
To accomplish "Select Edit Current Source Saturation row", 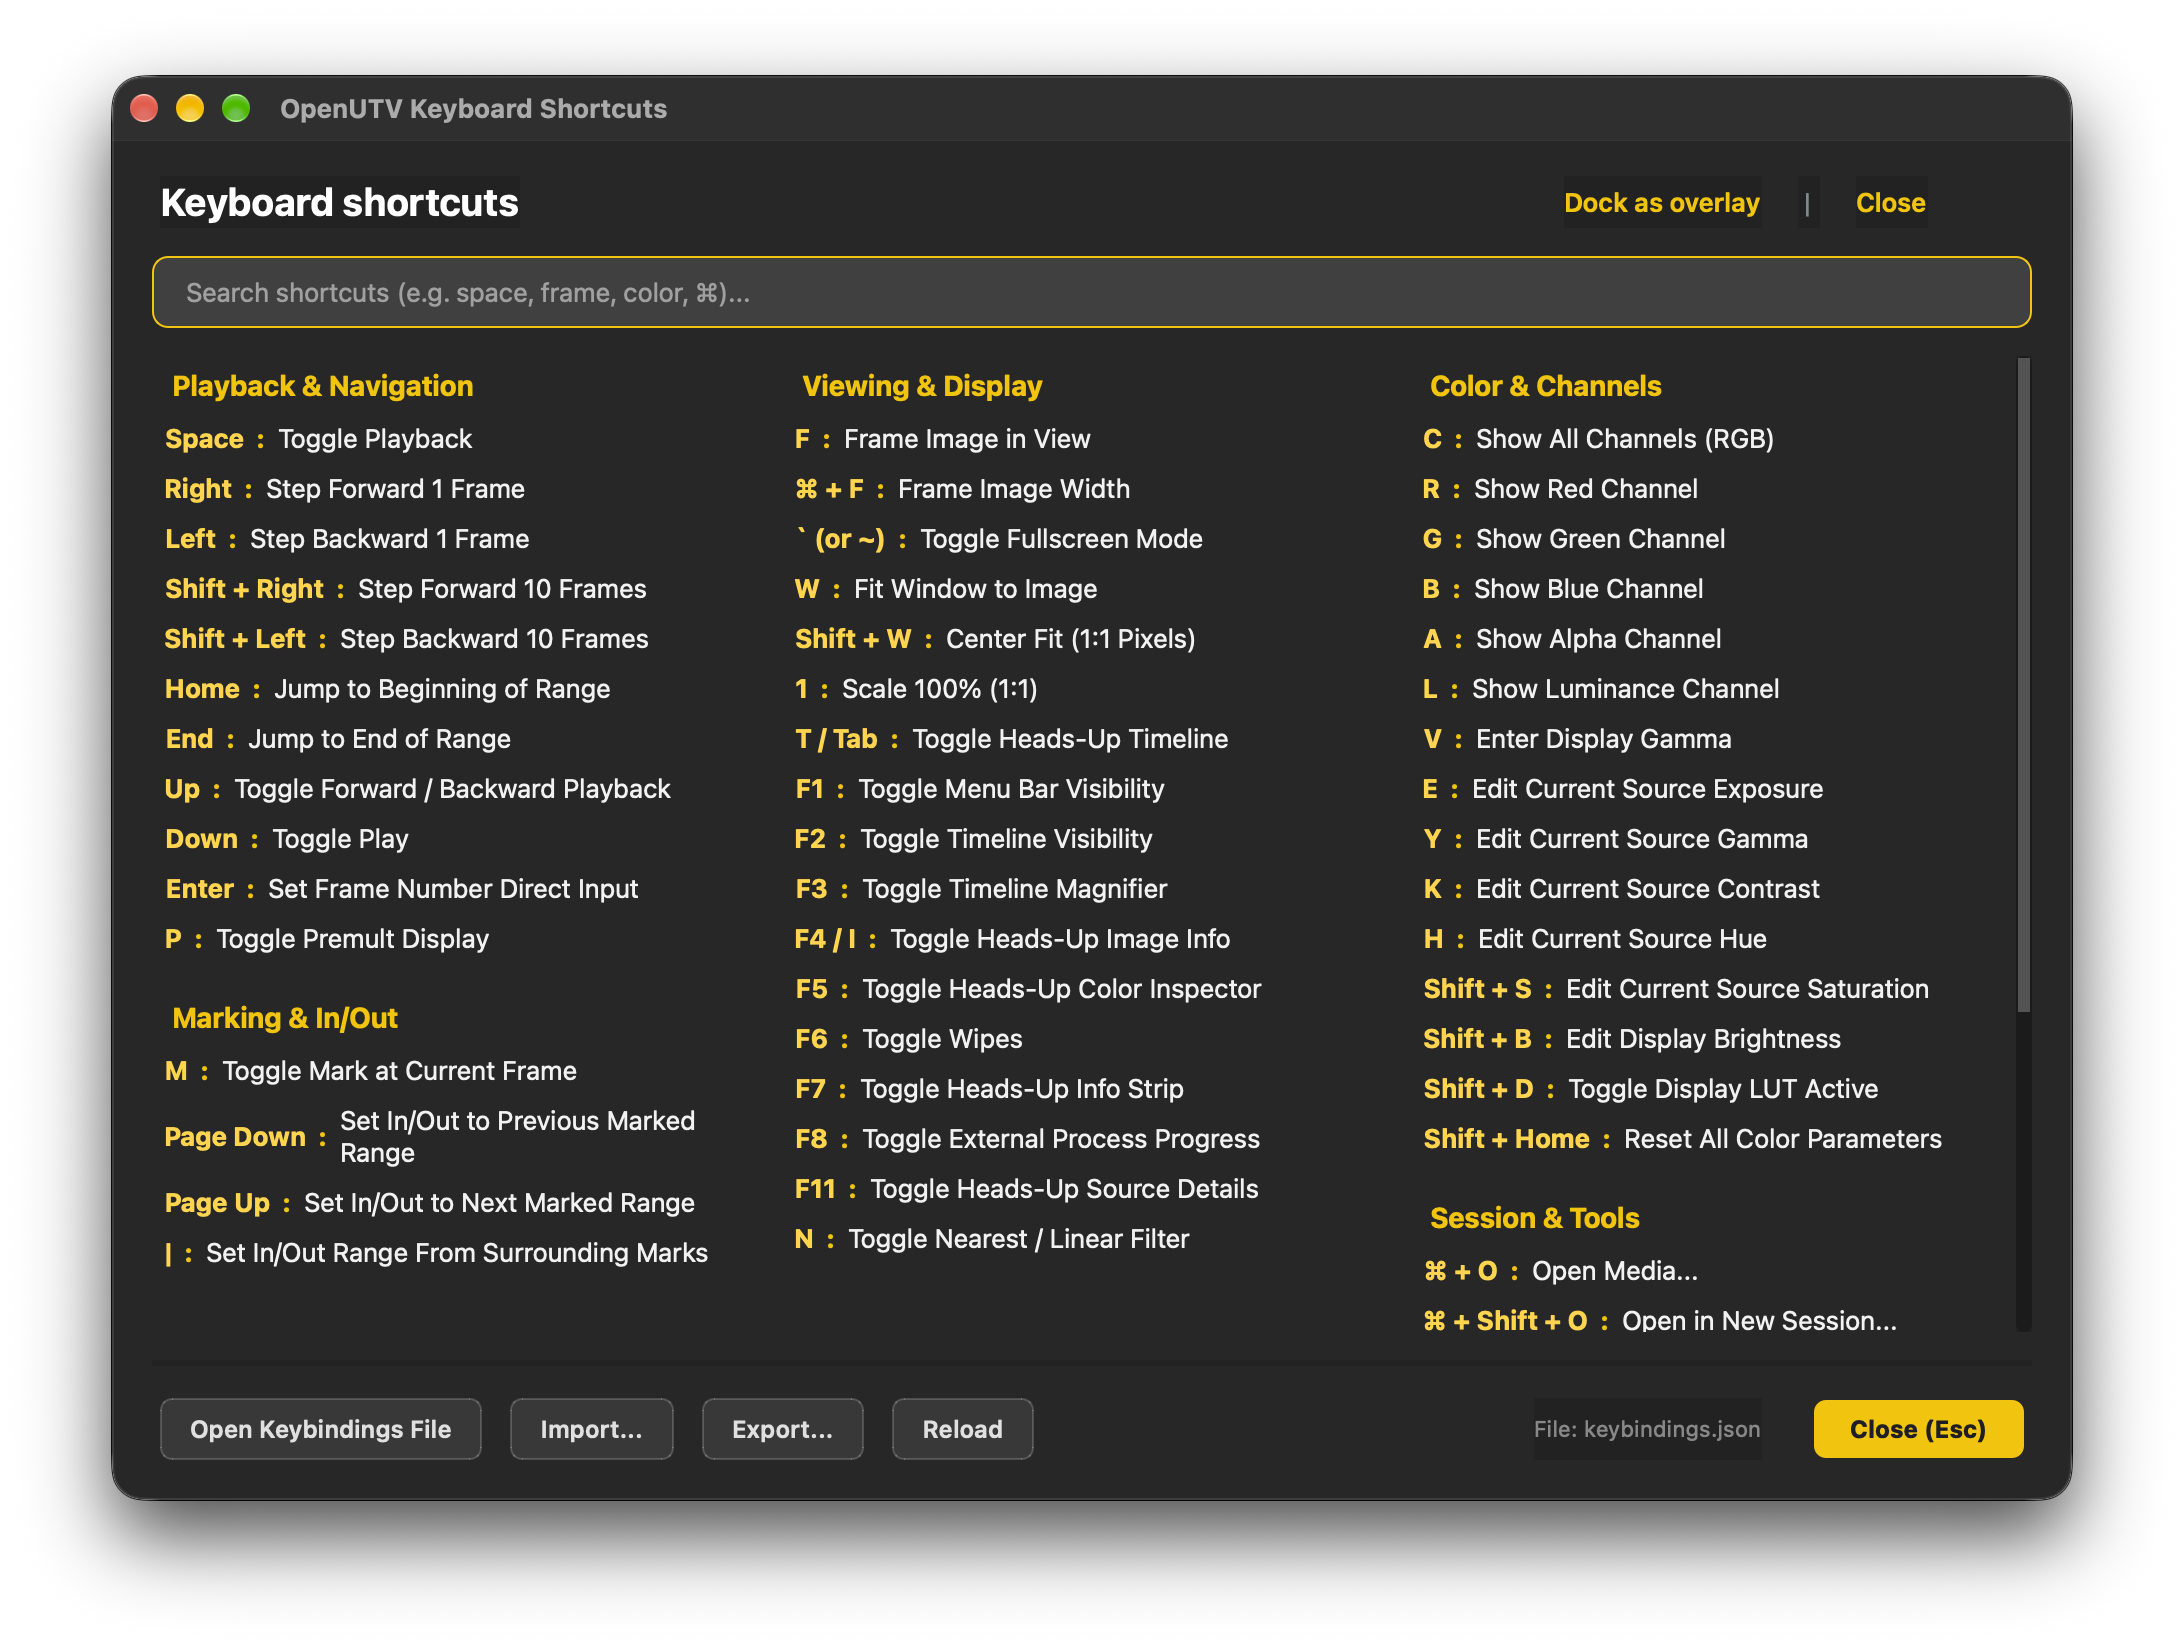I will point(1676,989).
